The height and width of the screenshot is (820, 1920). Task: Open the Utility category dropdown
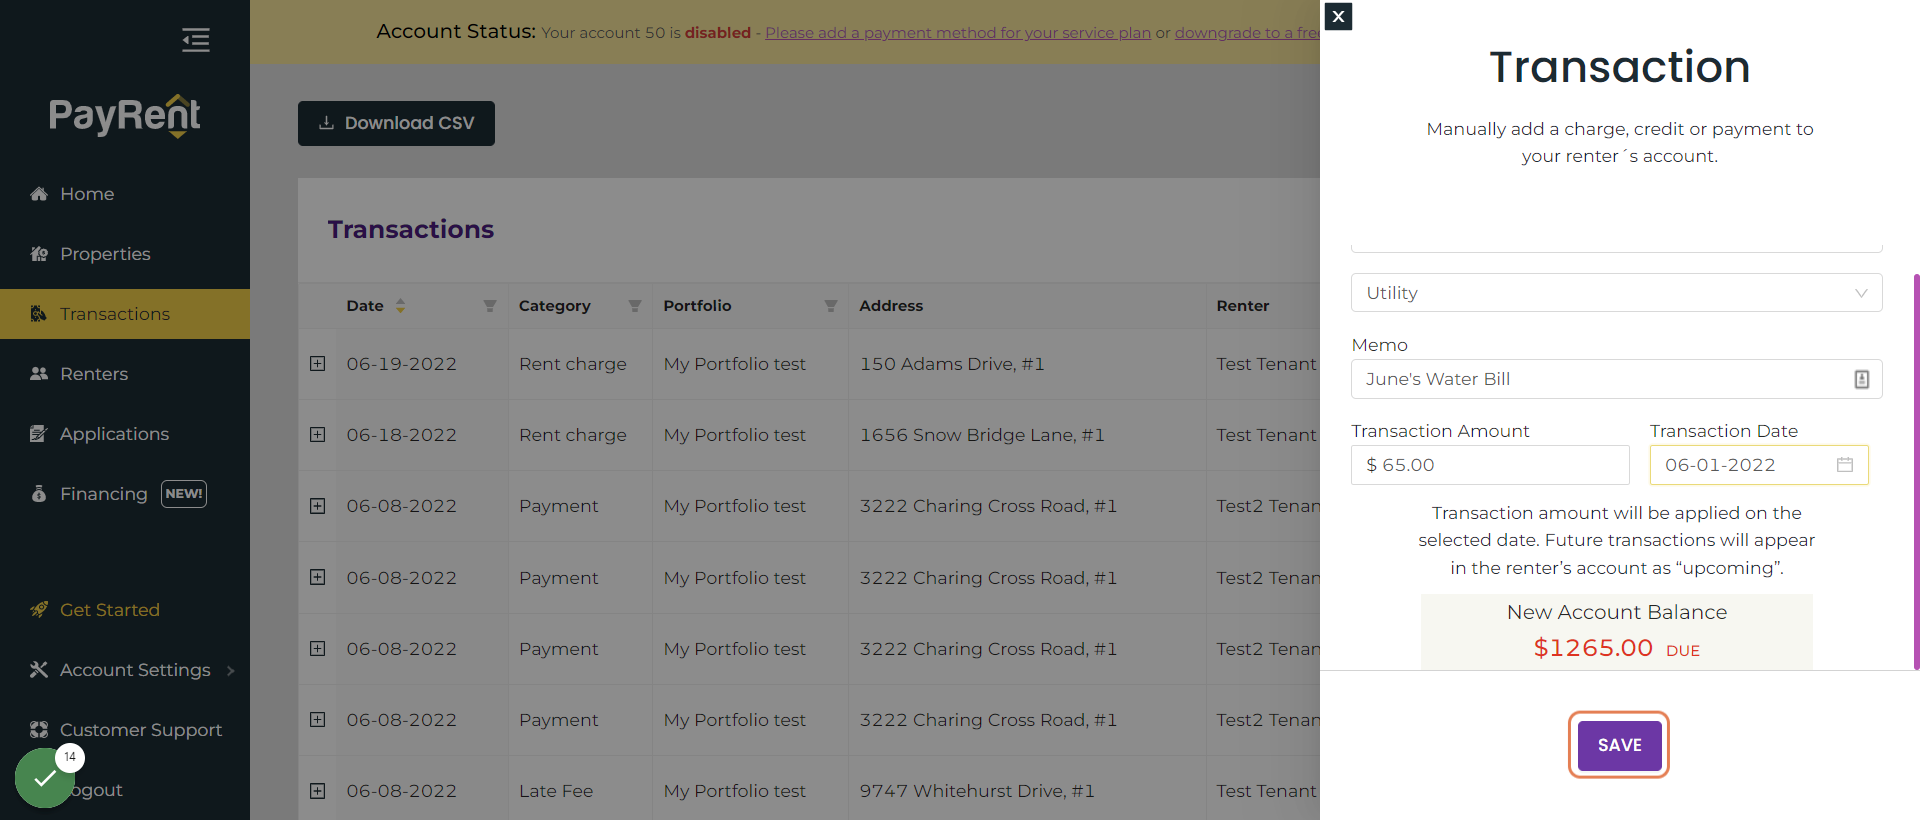click(x=1617, y=293)
